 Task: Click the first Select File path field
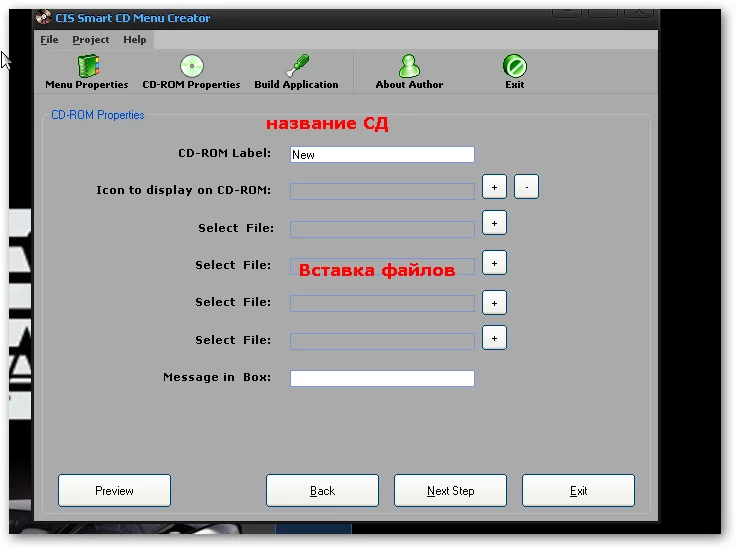(x=382, y=229)
